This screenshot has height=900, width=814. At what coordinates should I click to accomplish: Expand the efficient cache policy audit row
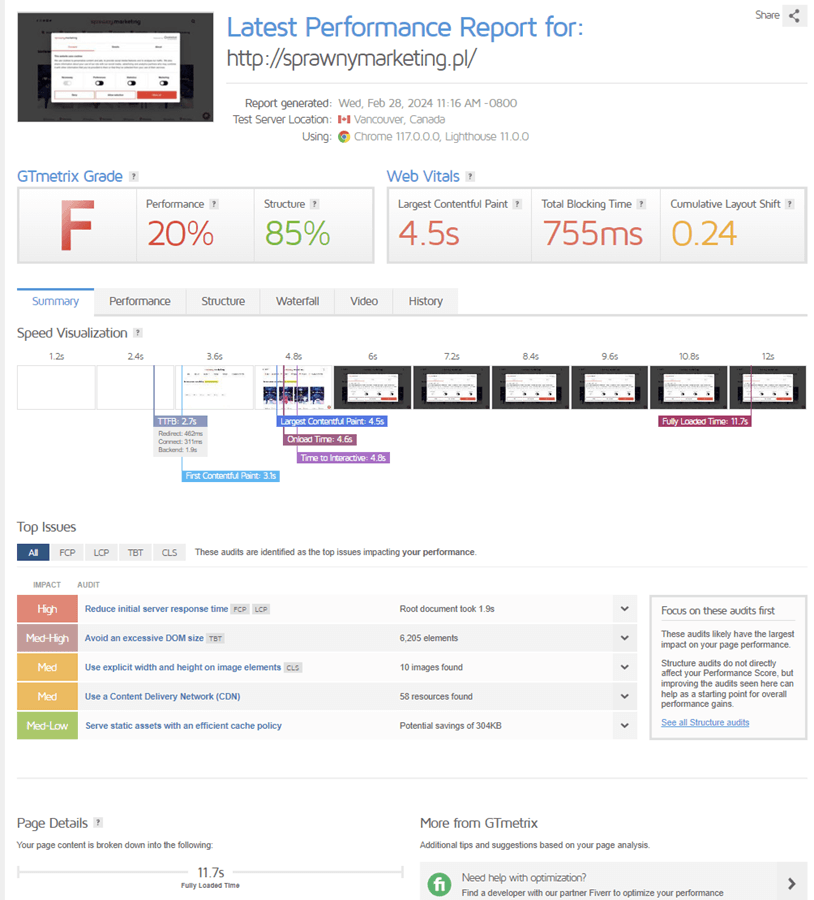[x=624, y=726]
